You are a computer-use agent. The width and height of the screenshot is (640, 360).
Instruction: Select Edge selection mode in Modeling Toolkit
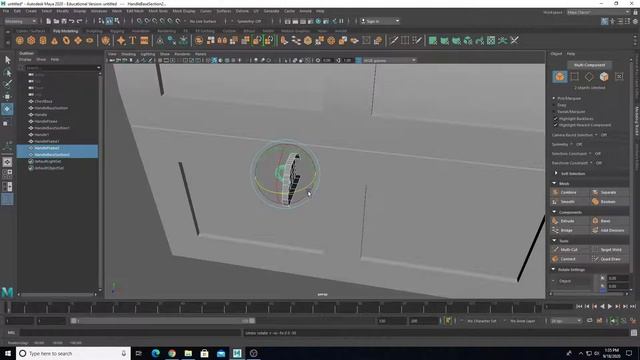(589, 76)
